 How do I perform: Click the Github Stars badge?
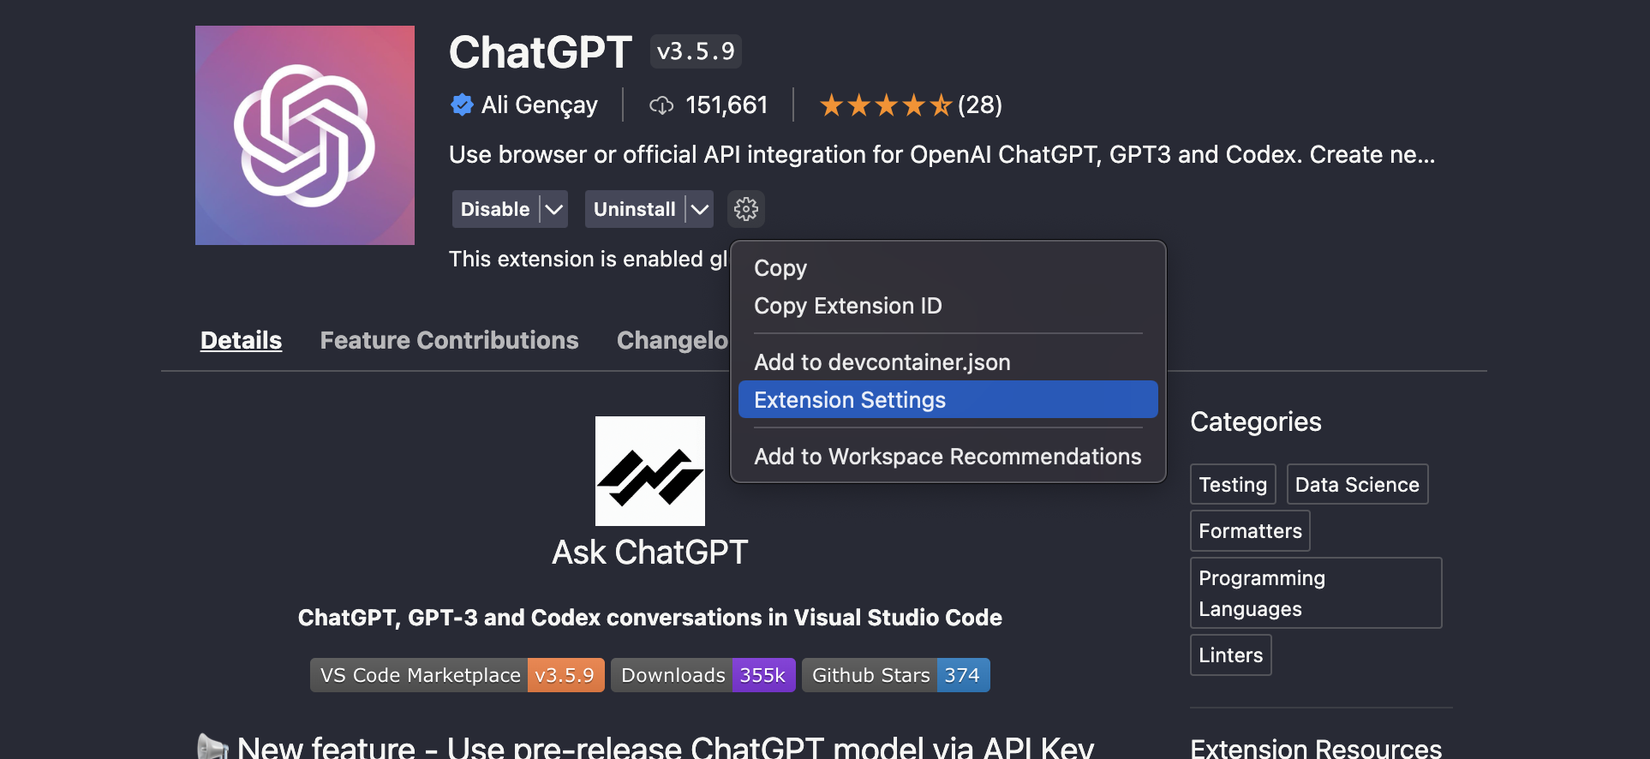pyautogui.click(x=895, y=675)
